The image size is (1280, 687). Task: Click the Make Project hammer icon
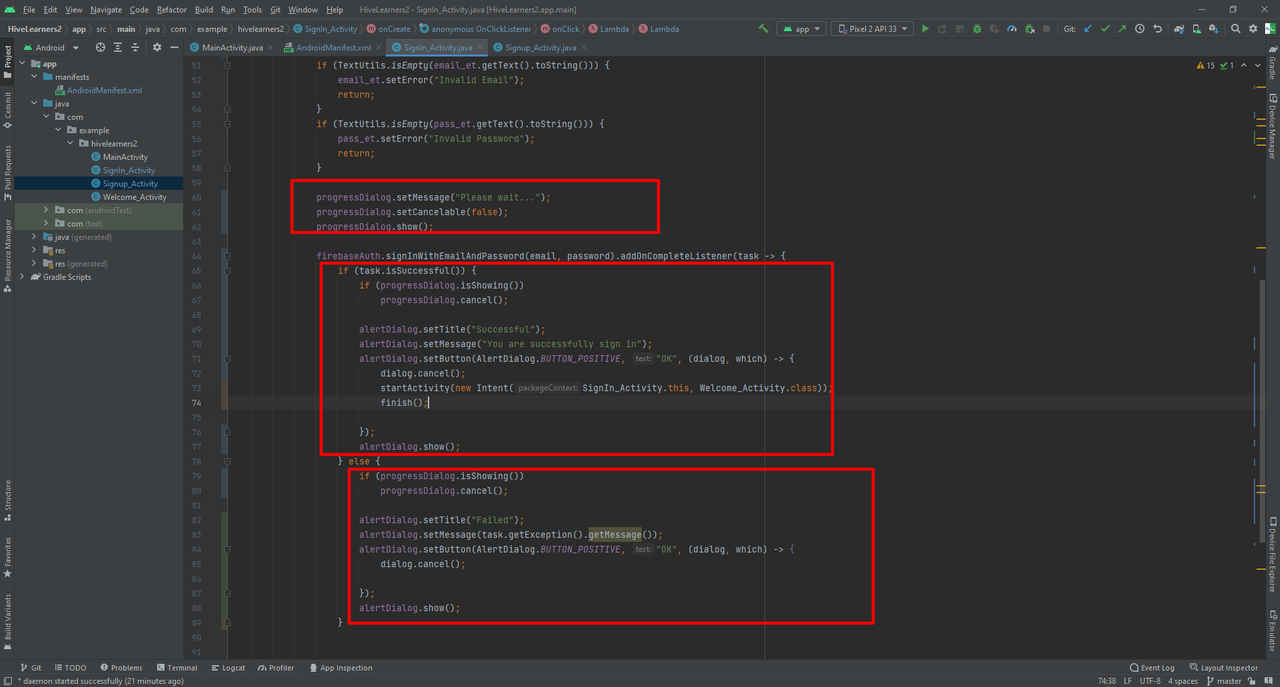763,29
